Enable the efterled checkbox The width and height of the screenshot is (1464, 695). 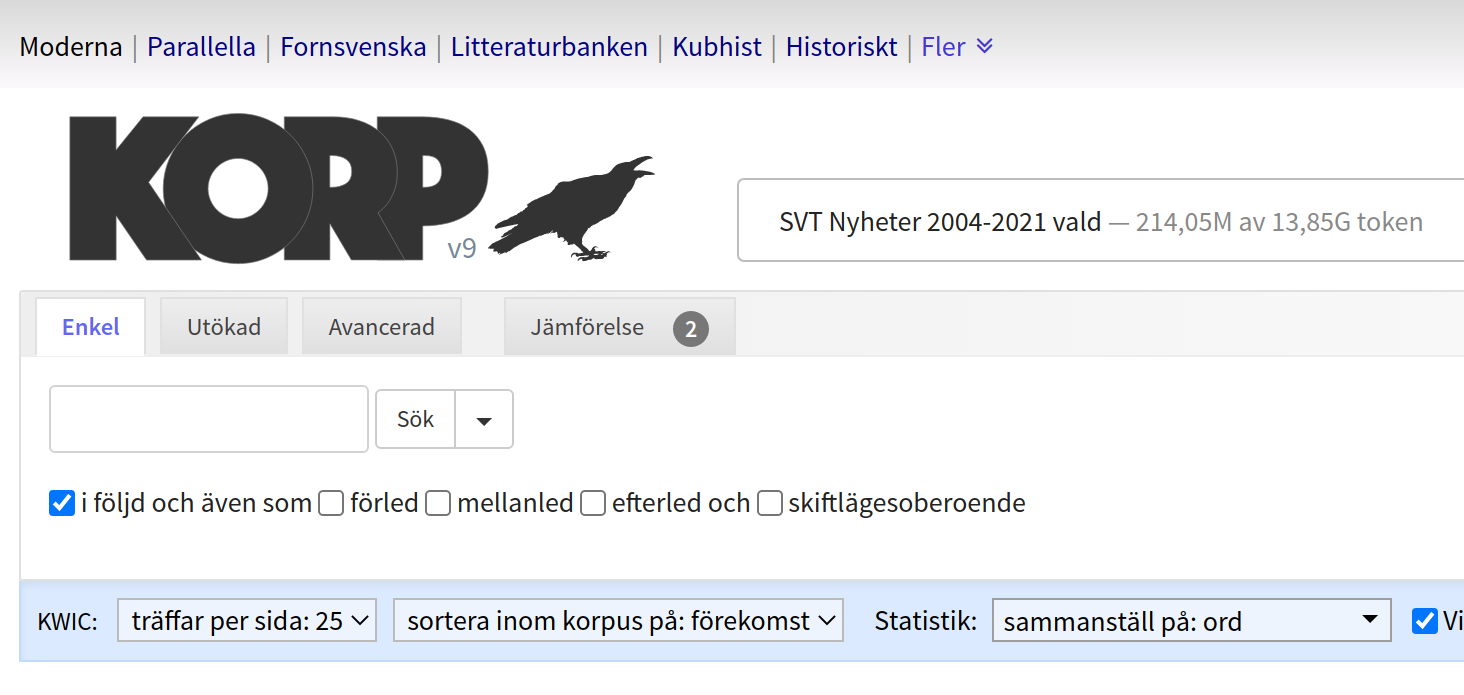[x=593, y=504]
